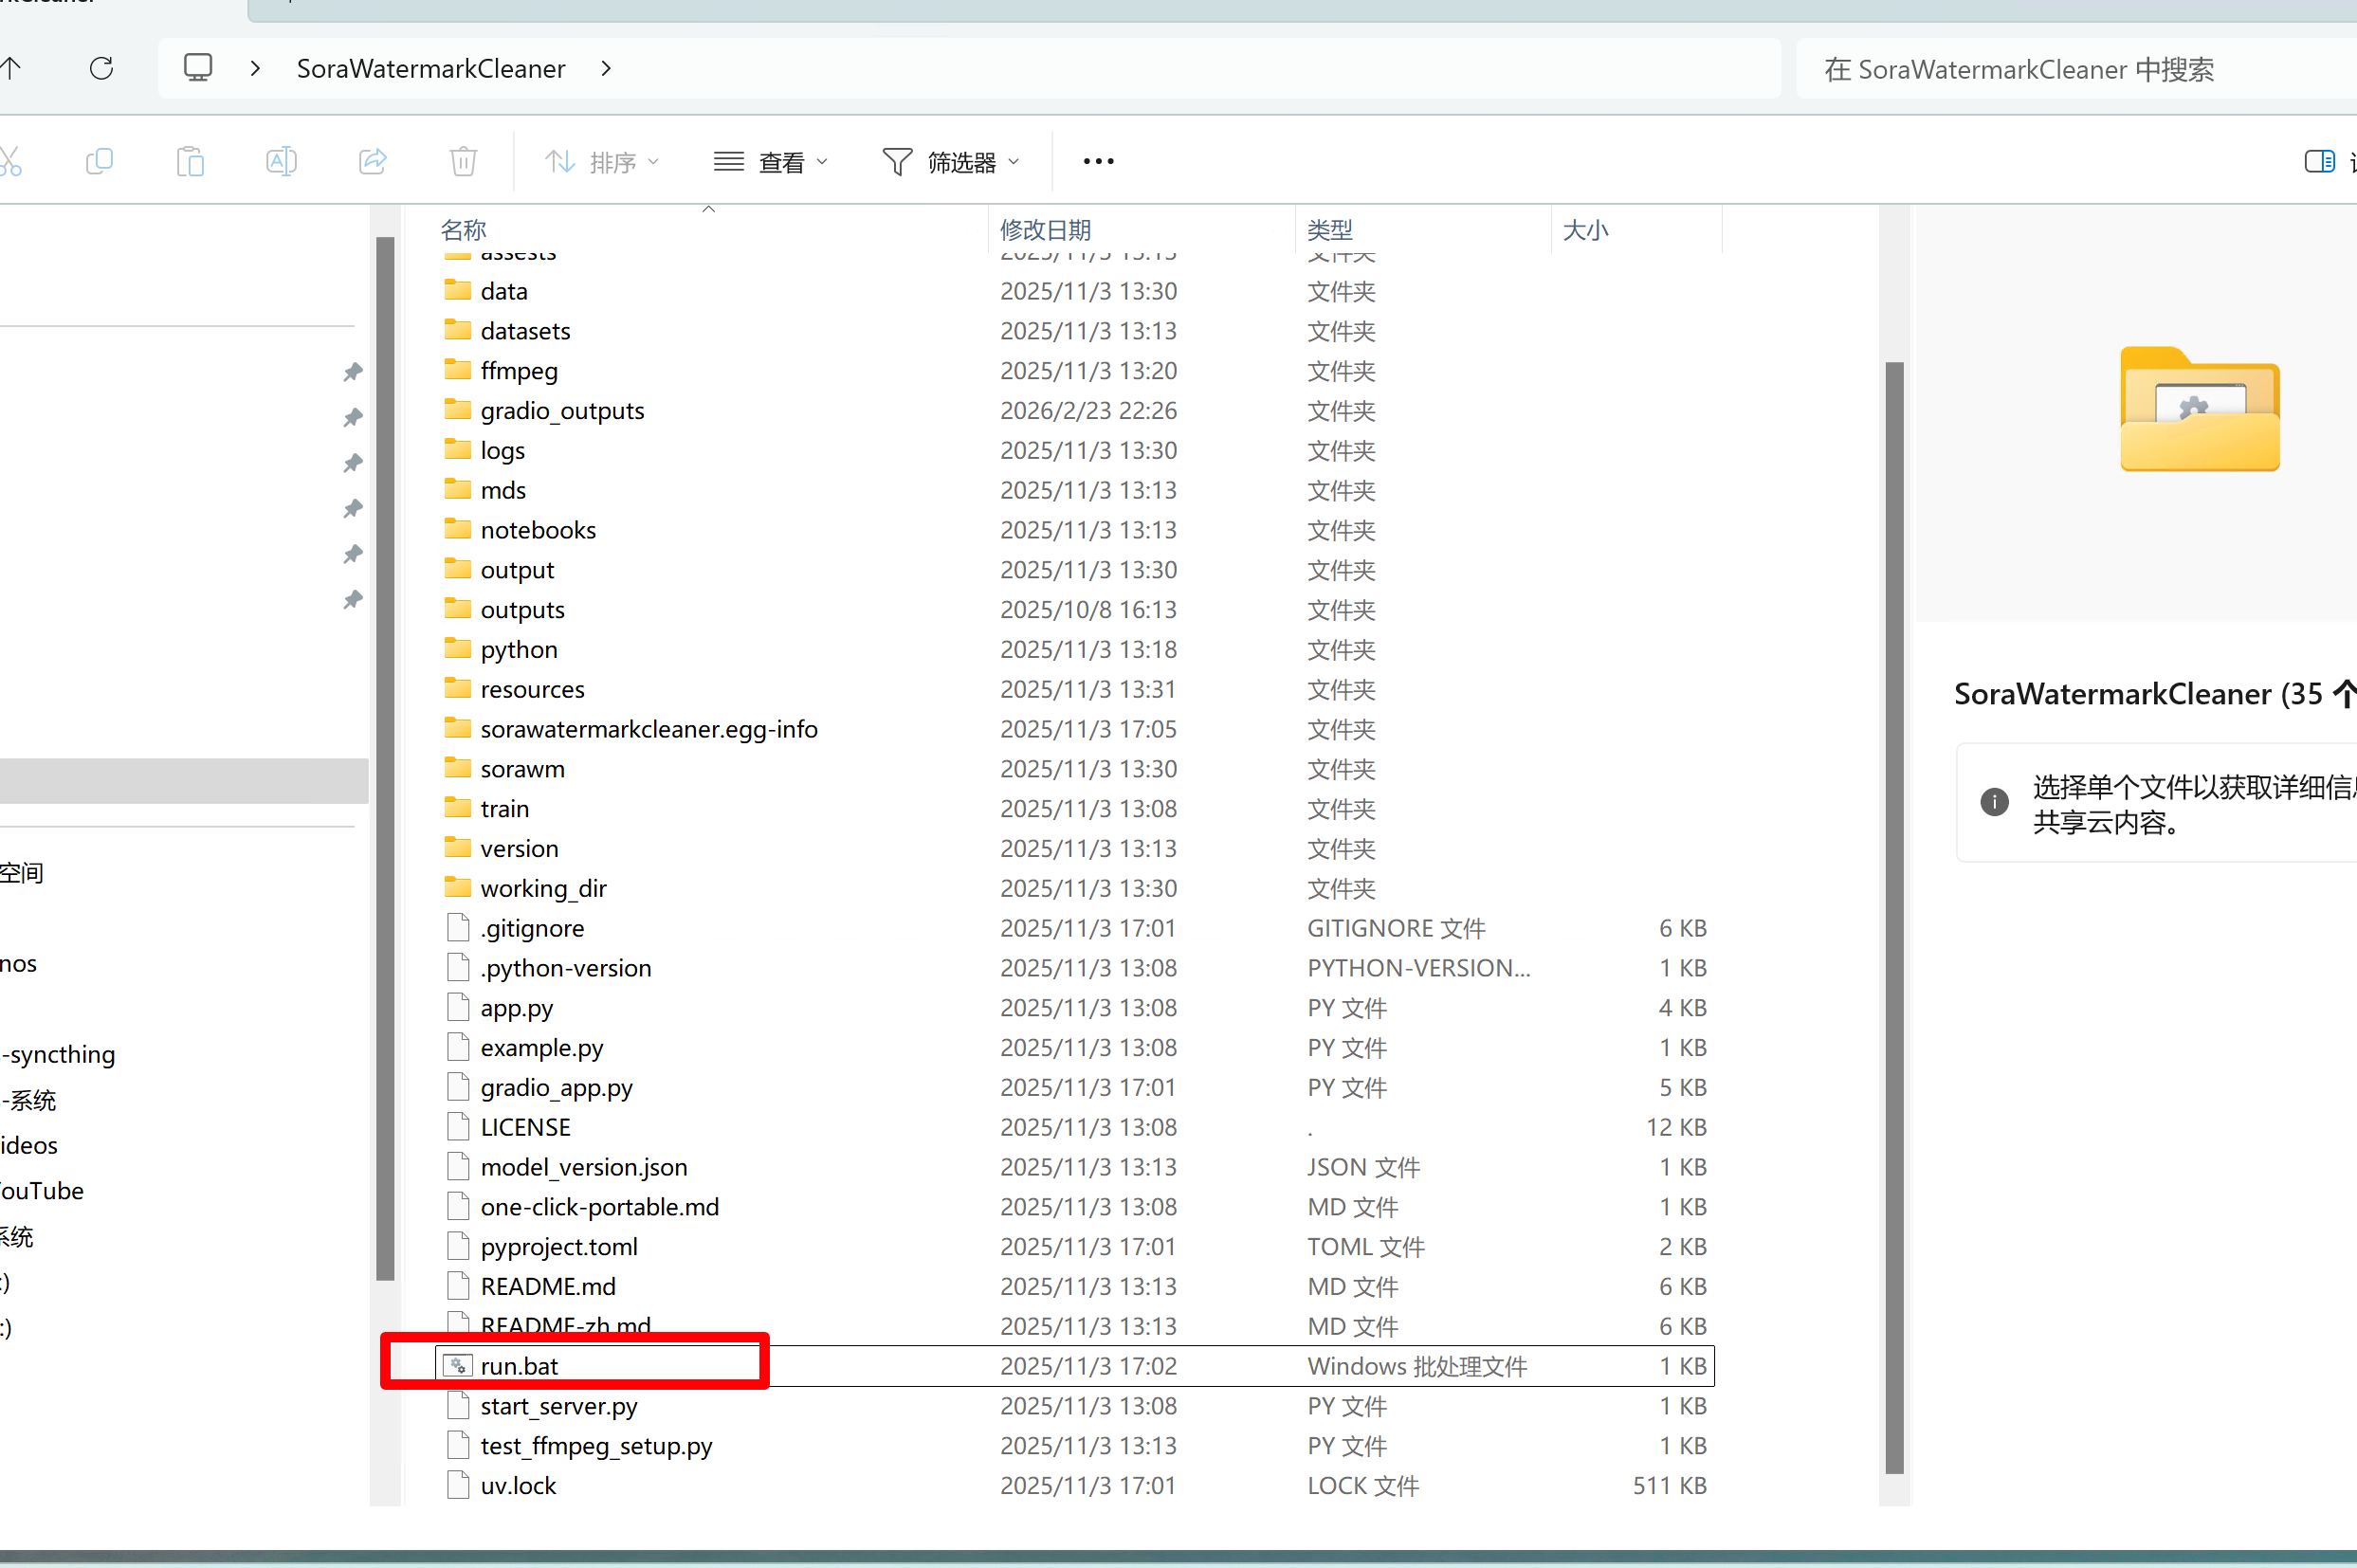
Task: Select the gradio_outputs folder
Action: point(562,411)
